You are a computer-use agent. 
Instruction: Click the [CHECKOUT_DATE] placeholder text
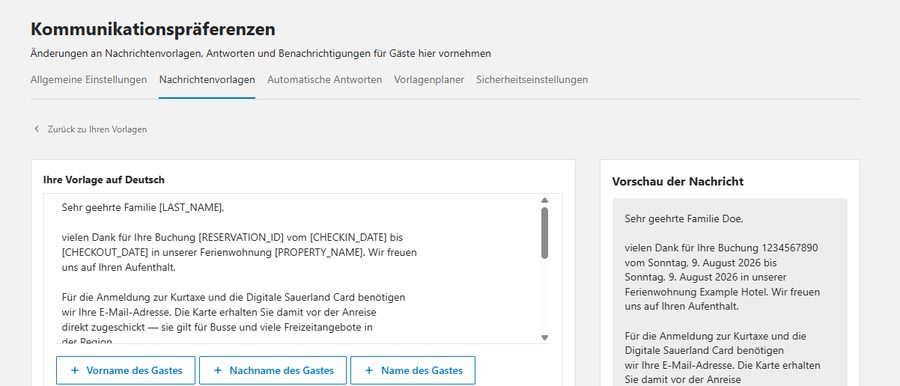click(105, 252)
